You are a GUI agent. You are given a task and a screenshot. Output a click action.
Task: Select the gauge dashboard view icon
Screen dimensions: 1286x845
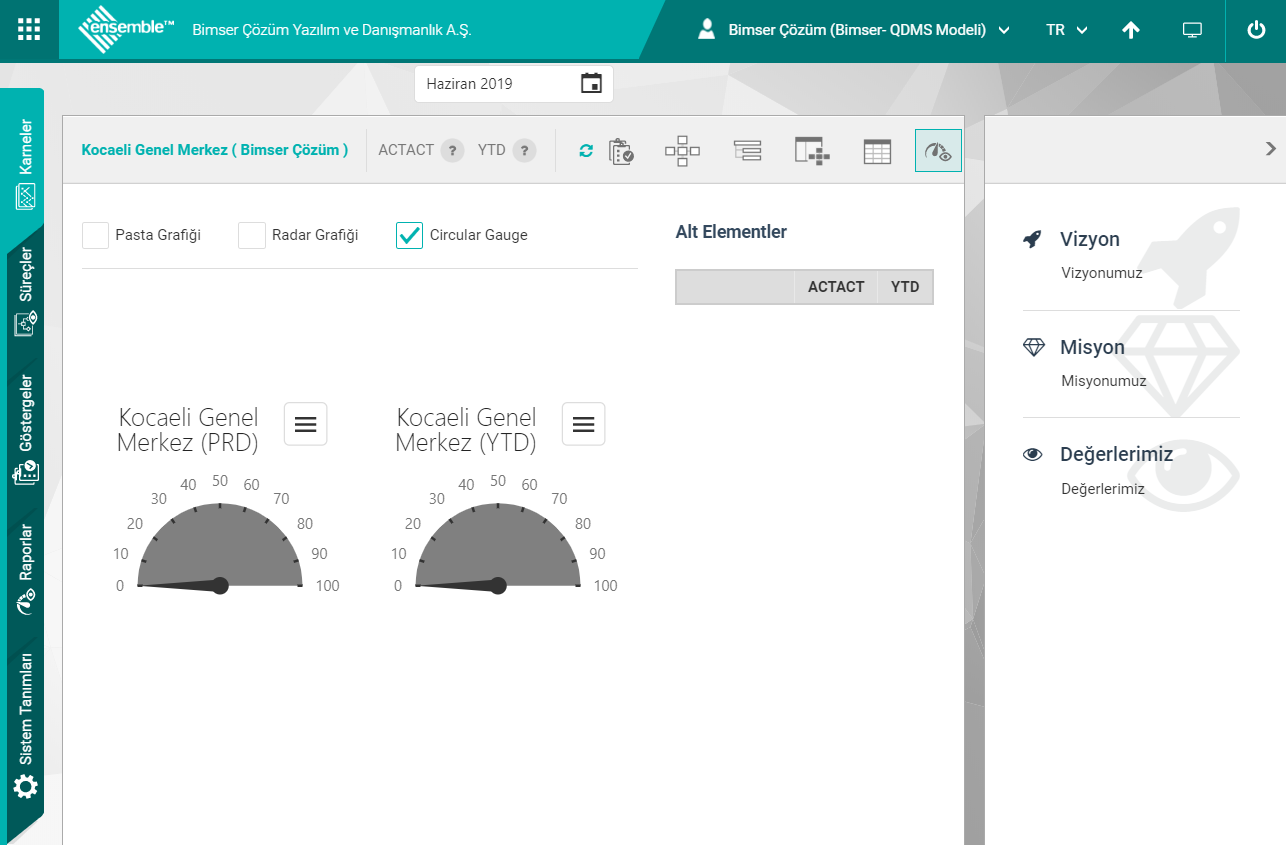(938, 151)
